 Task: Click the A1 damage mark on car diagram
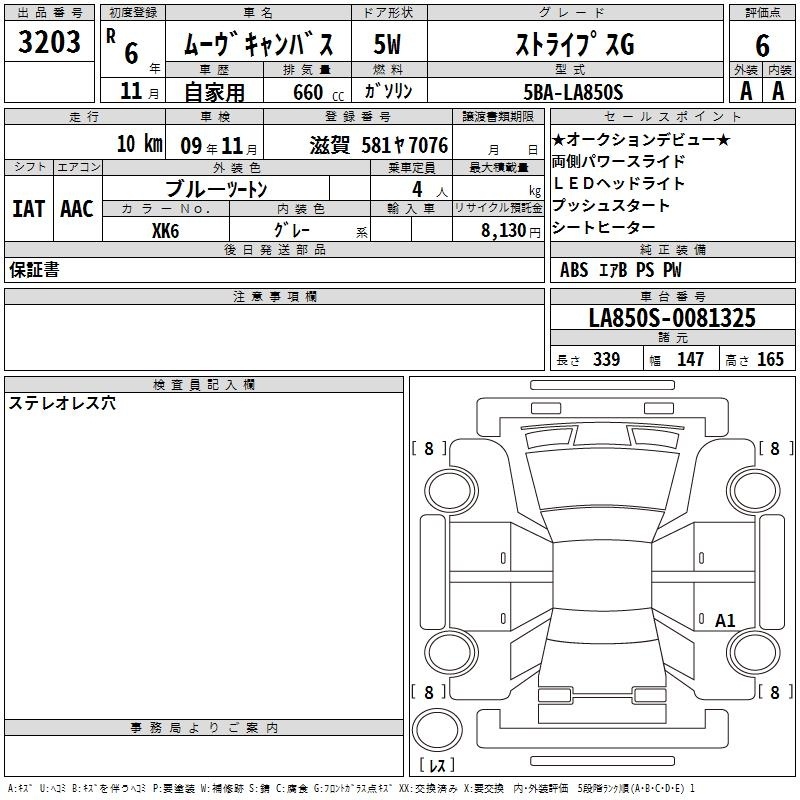tap(725, 621)
